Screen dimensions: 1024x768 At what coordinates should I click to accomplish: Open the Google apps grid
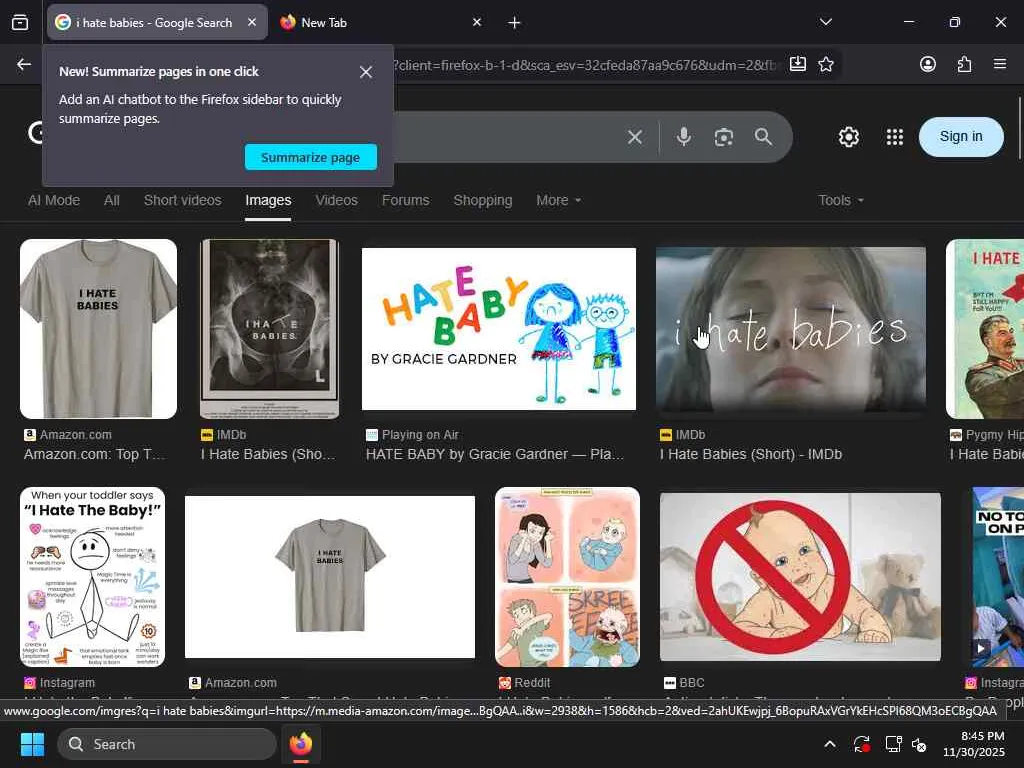tap(895, 137)
